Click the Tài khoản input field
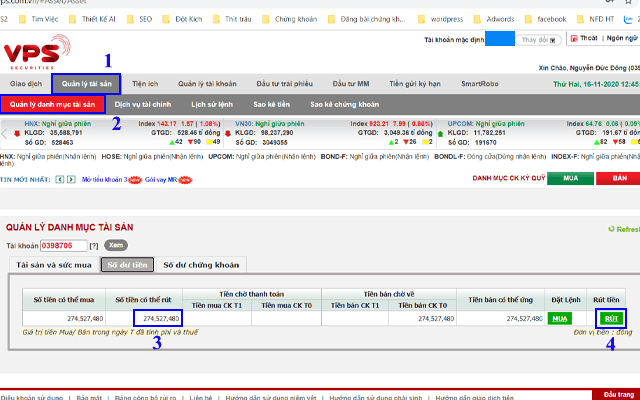The width and height of the screenshot is (640, 400). coord(64,246)
